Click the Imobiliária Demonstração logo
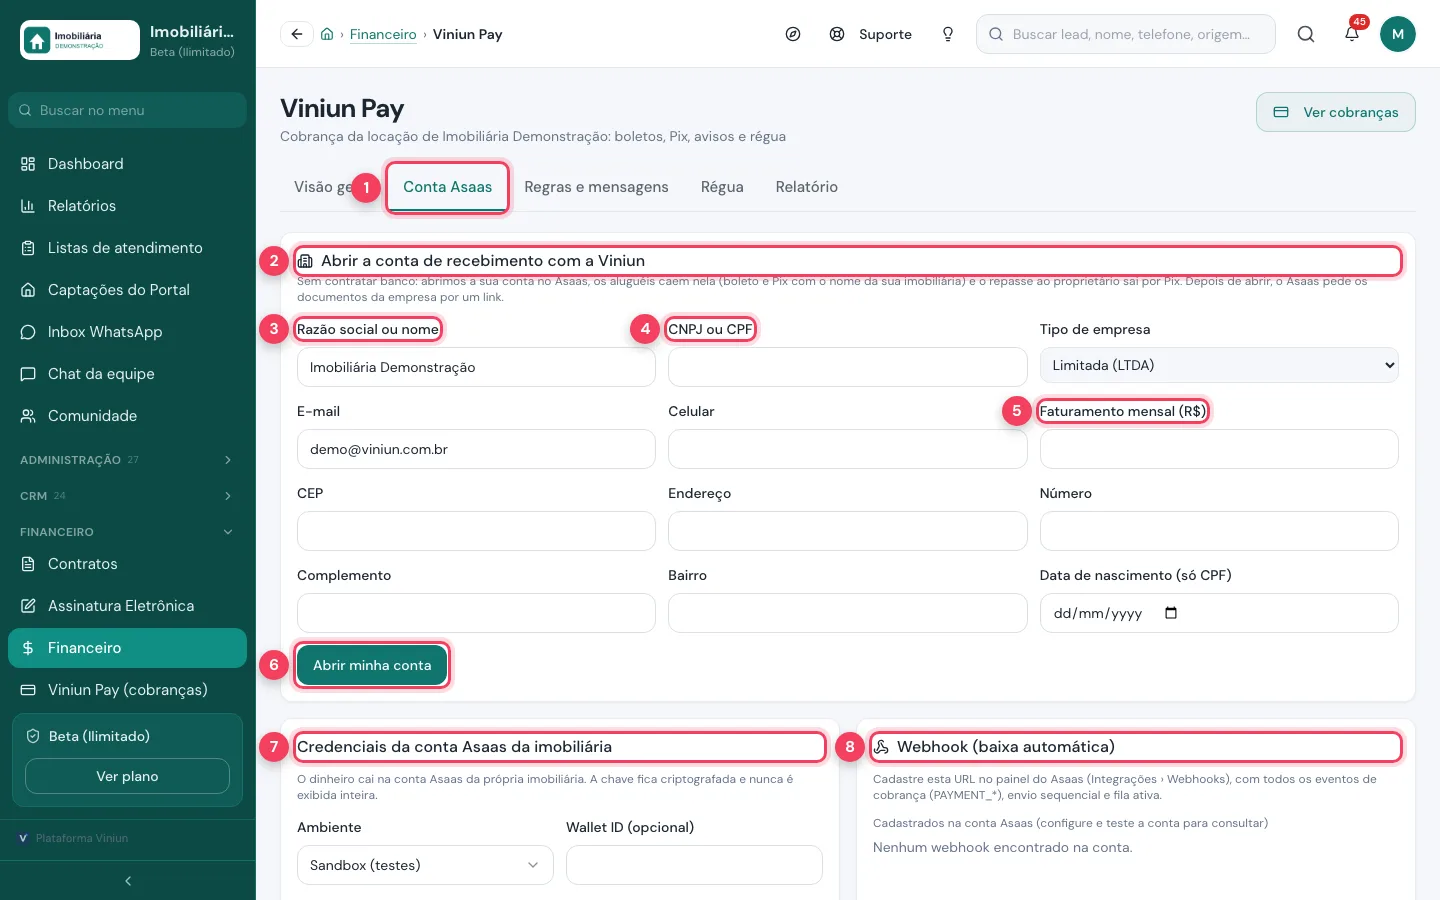 coord(80,40)
